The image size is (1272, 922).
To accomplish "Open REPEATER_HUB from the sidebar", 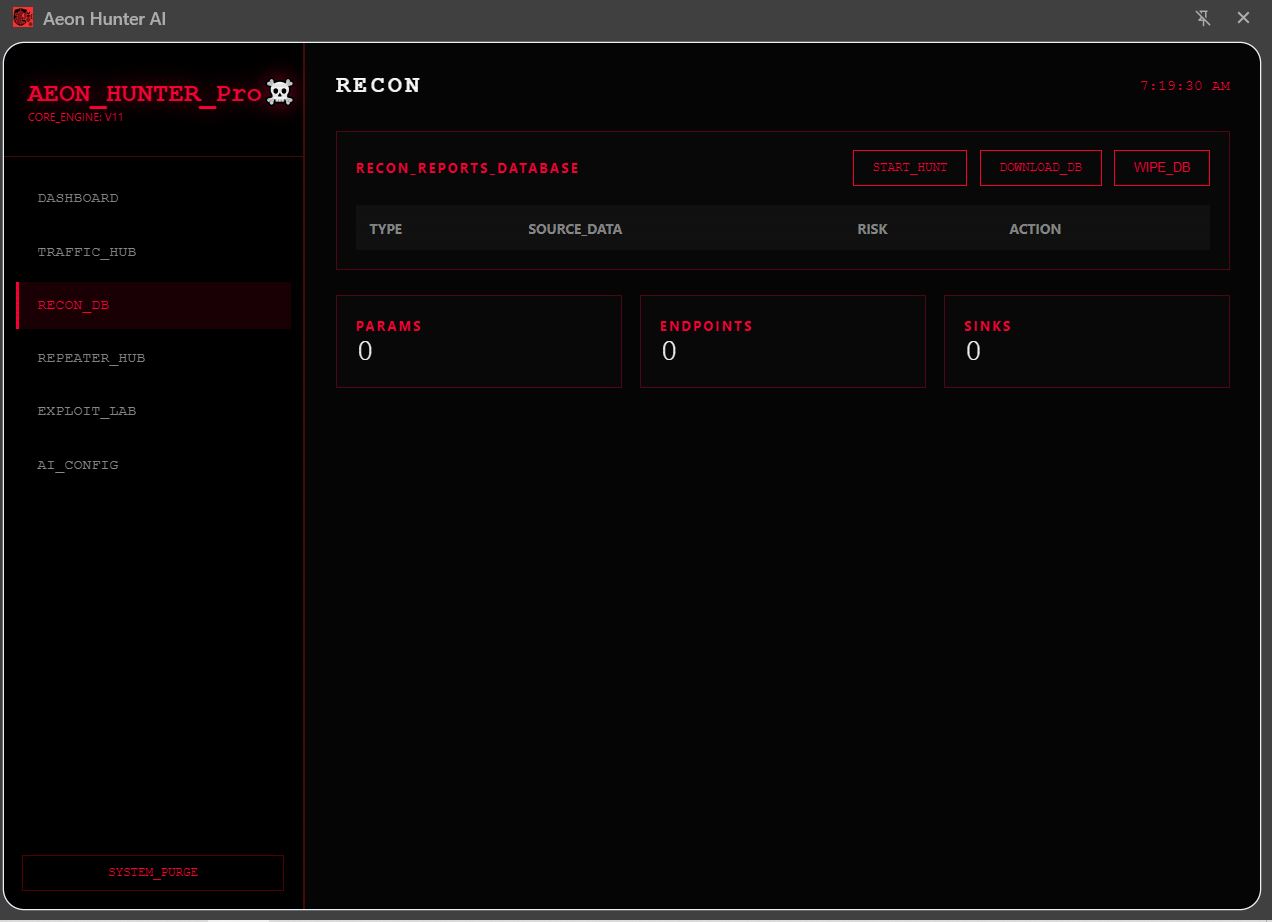I will point(91,358).
